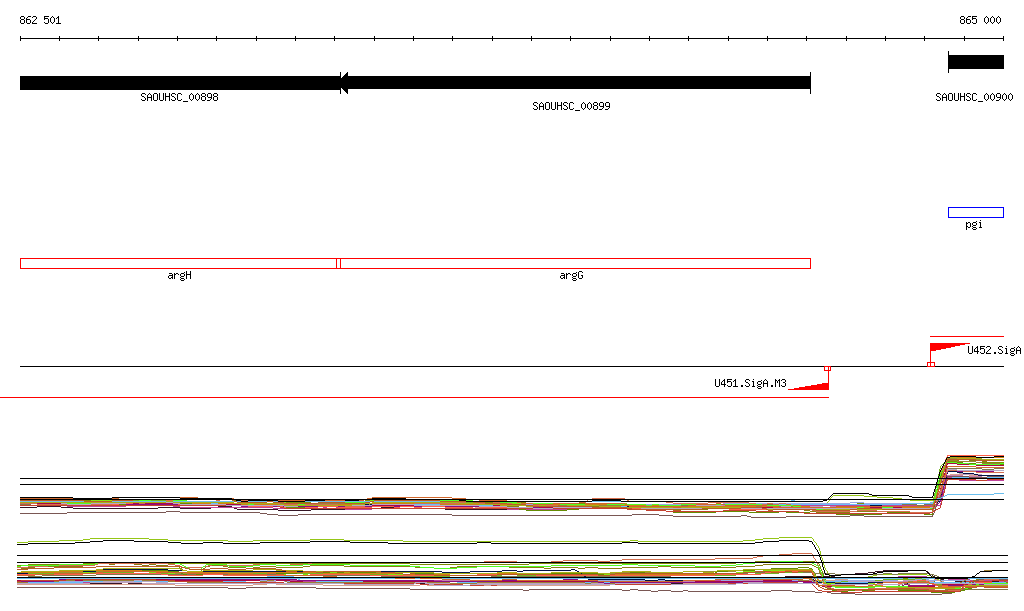Select the SAOUHSC_00899 black gene arrow
This screenshot has width=1024, height=611.
[575, 83]
